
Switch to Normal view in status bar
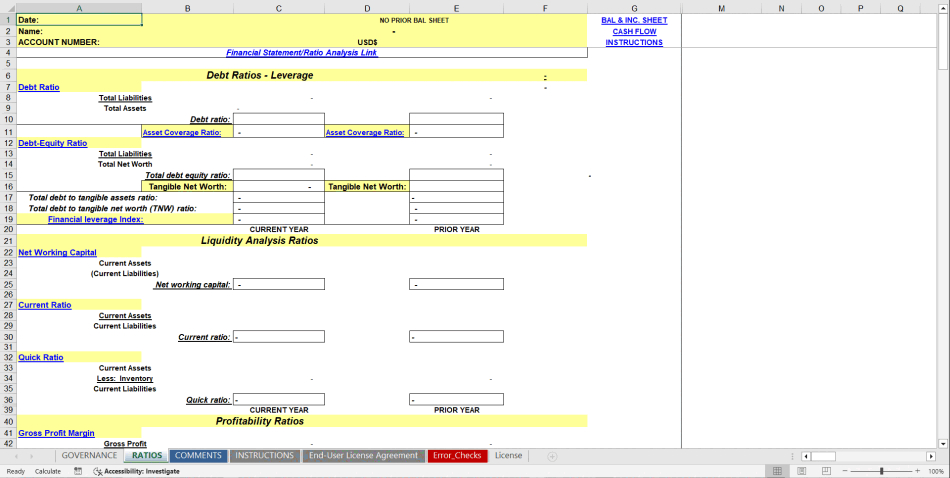(x=775, y=471)
